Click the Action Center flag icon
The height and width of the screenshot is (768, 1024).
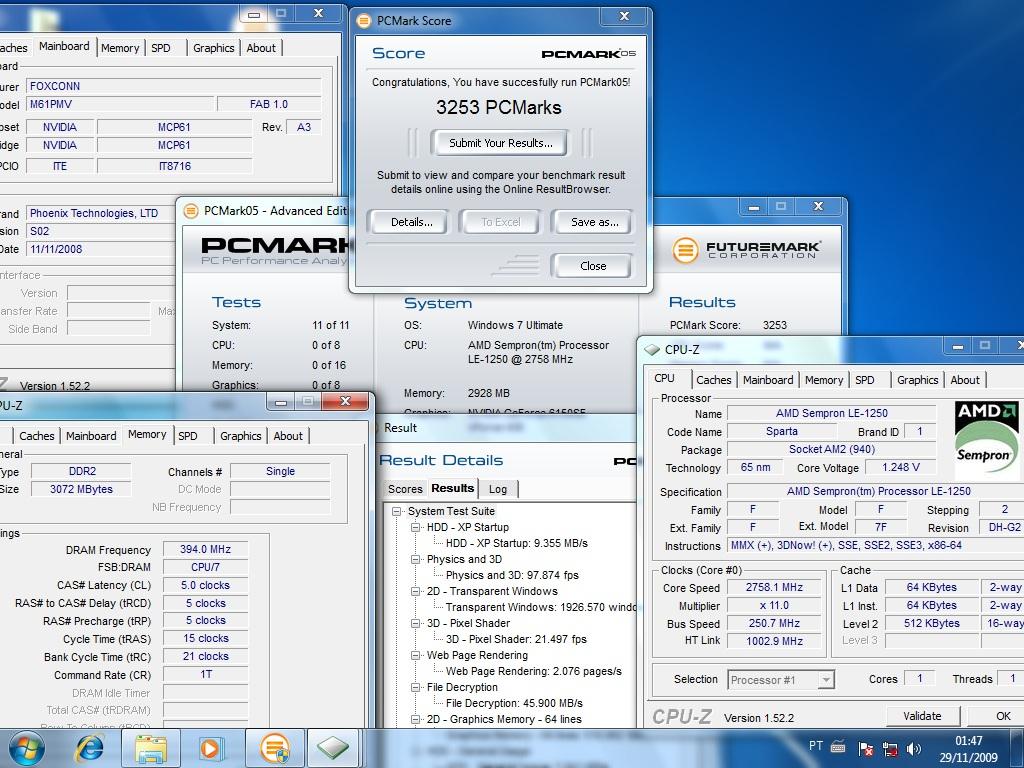(x=865, y=748)
